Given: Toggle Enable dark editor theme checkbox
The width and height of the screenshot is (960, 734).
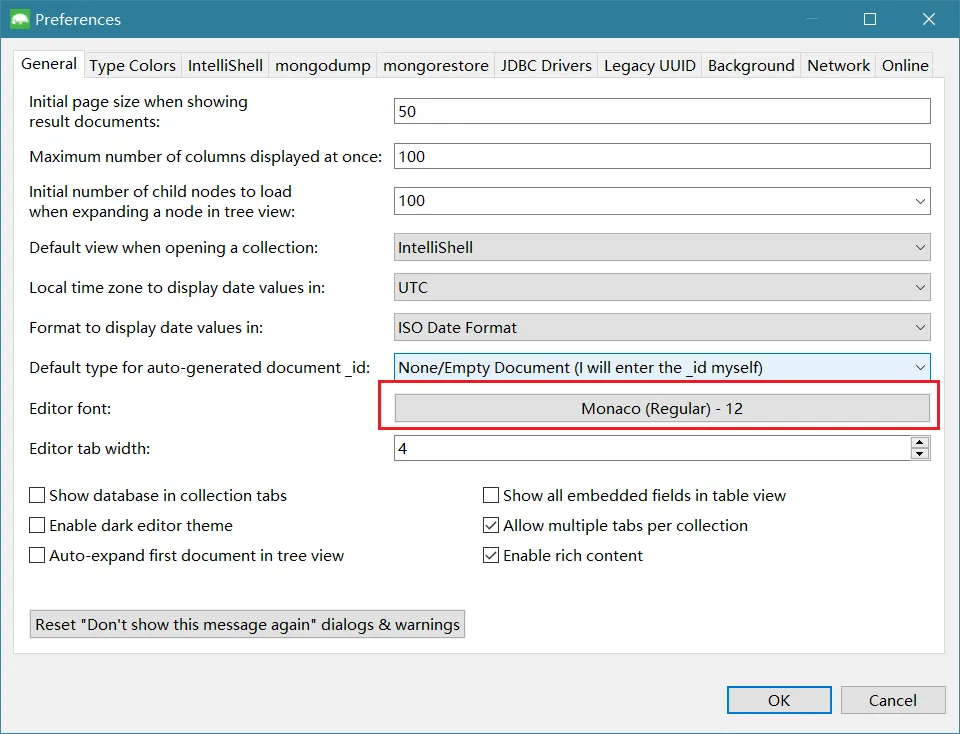Looking at the screenshot, I should pyautogui.click(x=38, y=525).
